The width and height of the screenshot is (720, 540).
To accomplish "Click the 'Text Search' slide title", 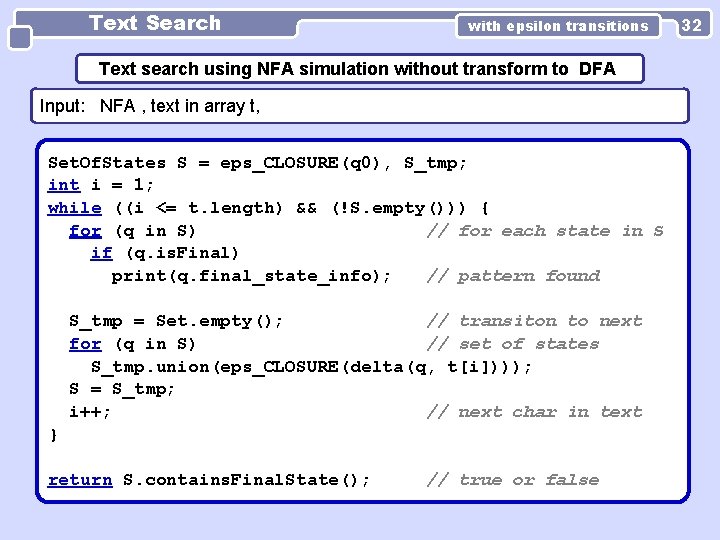I will pyautogui.click(x=155, y=23).
